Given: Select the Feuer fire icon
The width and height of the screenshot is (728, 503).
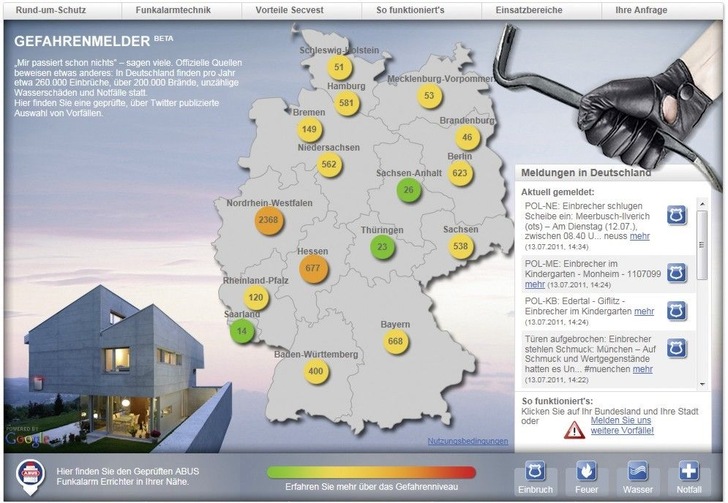Looking at the screenshot, I should (x=586, y=471).
